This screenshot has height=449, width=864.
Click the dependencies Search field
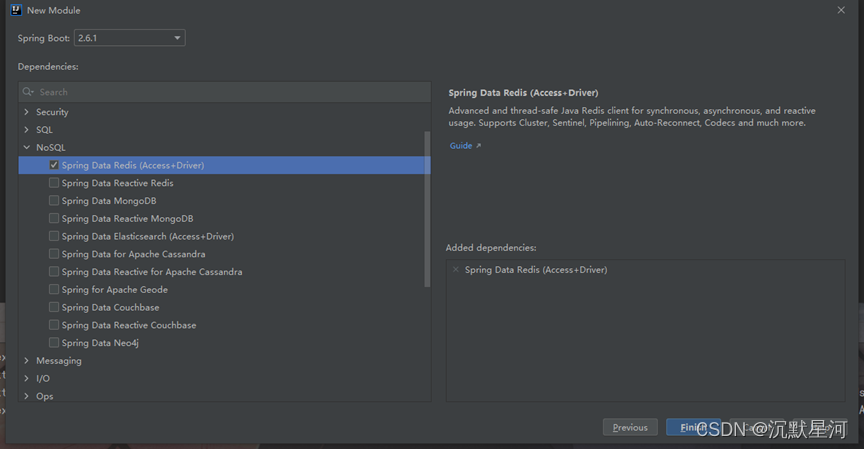tap(225, 92)
